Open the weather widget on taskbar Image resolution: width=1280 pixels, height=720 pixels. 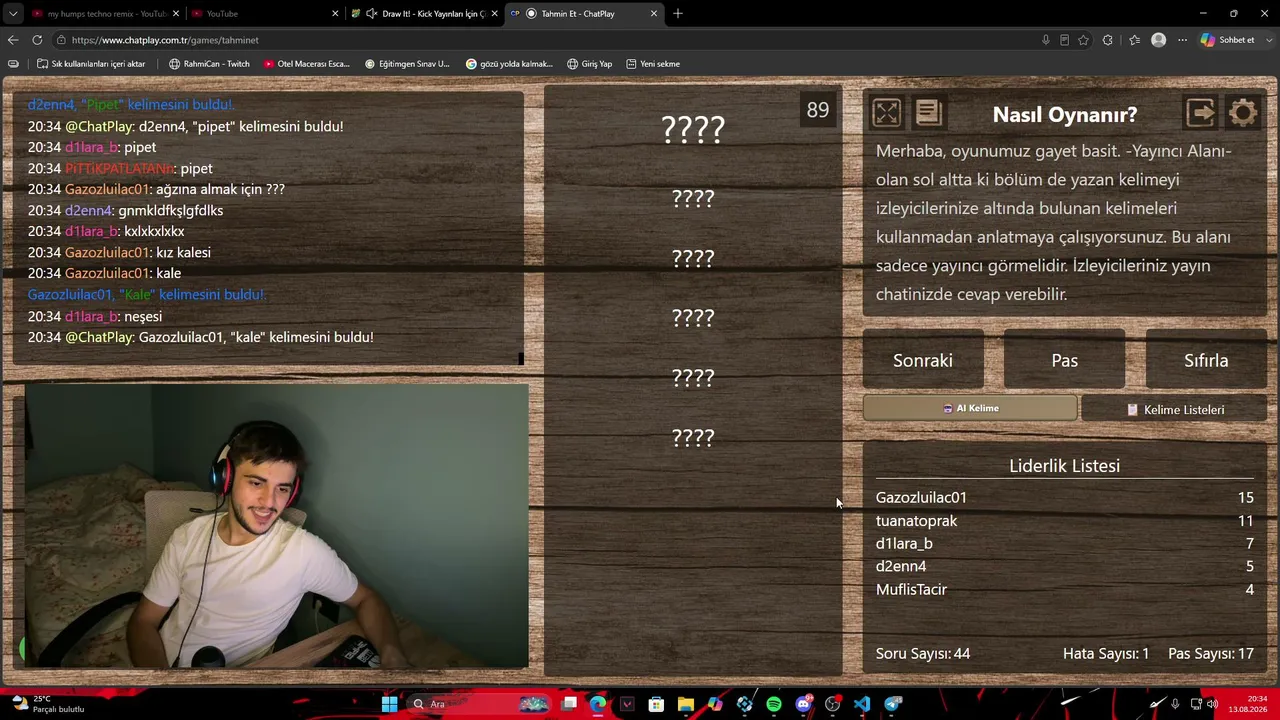click(x=46, y=704)
